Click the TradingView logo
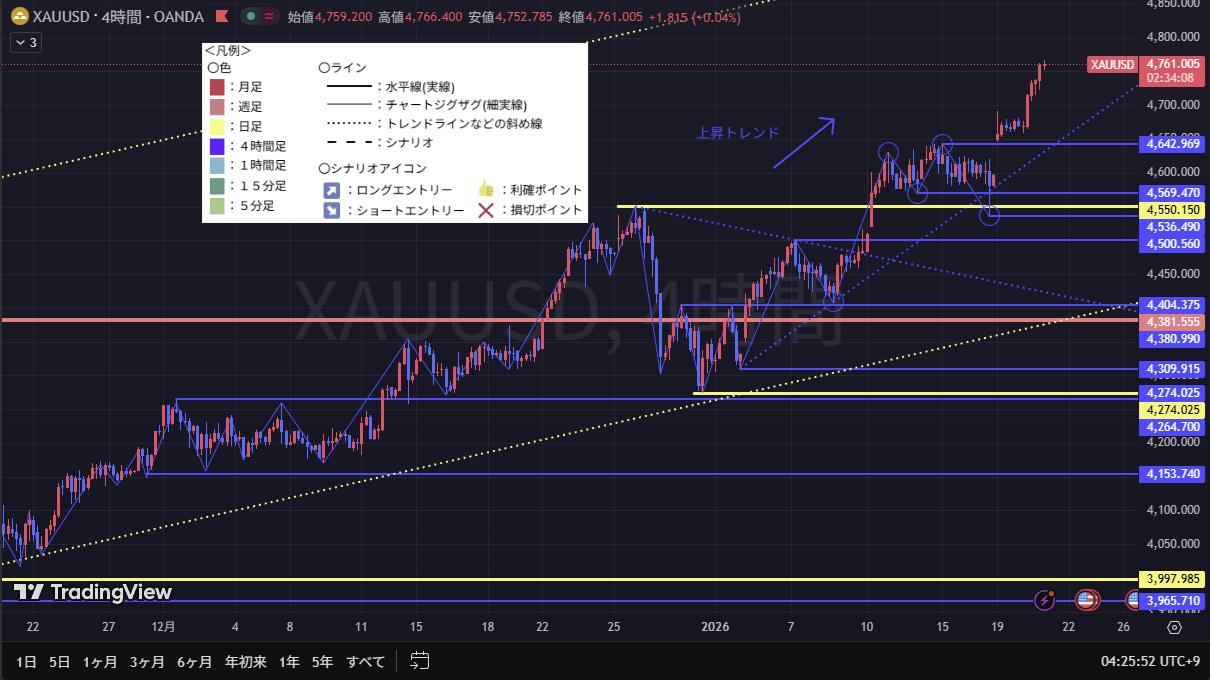 (93, 592)
